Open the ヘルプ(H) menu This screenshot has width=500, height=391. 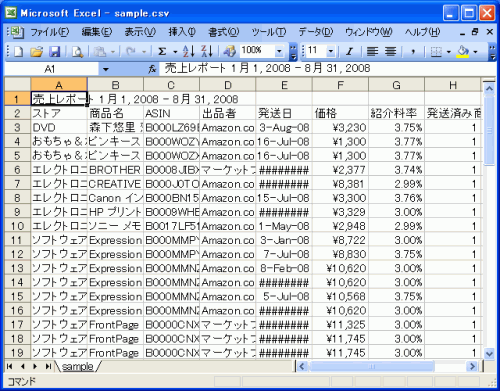[422, 32]
